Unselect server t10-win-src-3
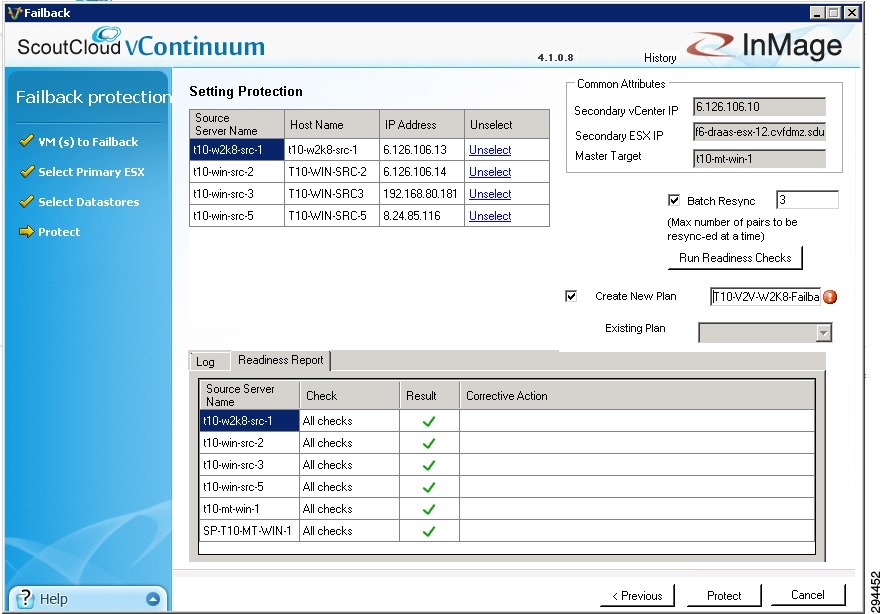The width and height of the screenshot is (881, 614). (x=490, y=194)
